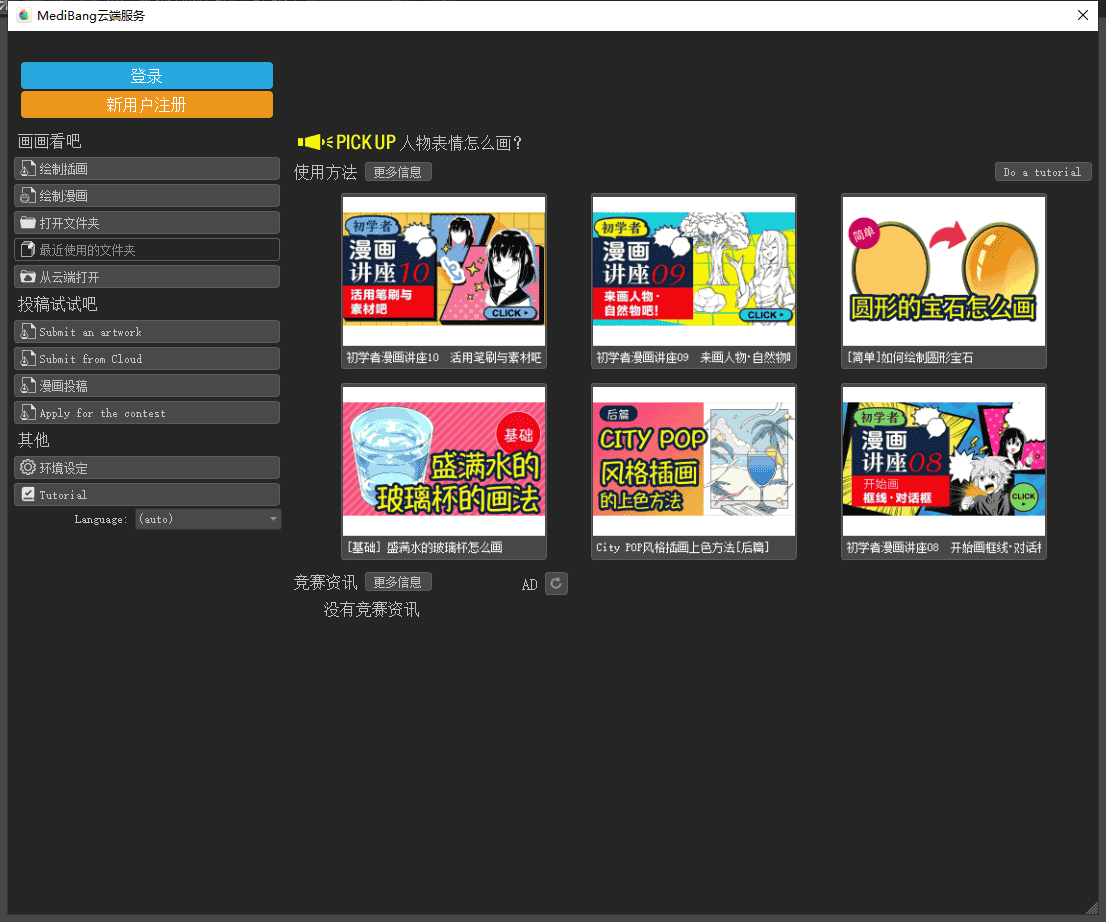Click the Tutorial entry in sidebar
Viewport: 1106px width, 922px height.
[146, 495]
